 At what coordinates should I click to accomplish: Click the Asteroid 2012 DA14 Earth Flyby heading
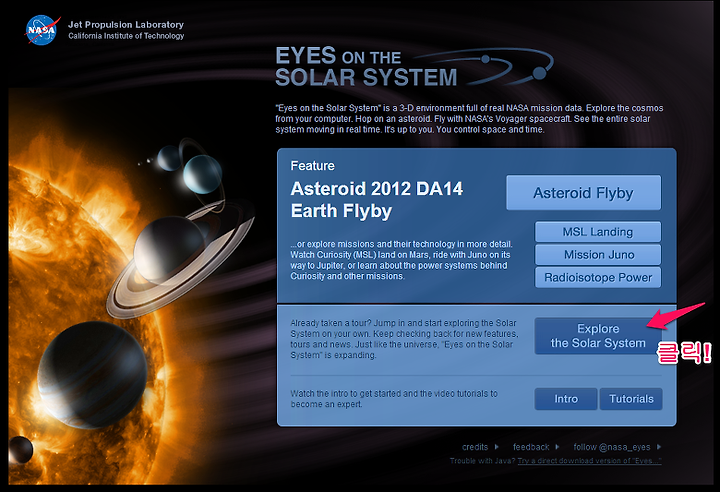377,200
